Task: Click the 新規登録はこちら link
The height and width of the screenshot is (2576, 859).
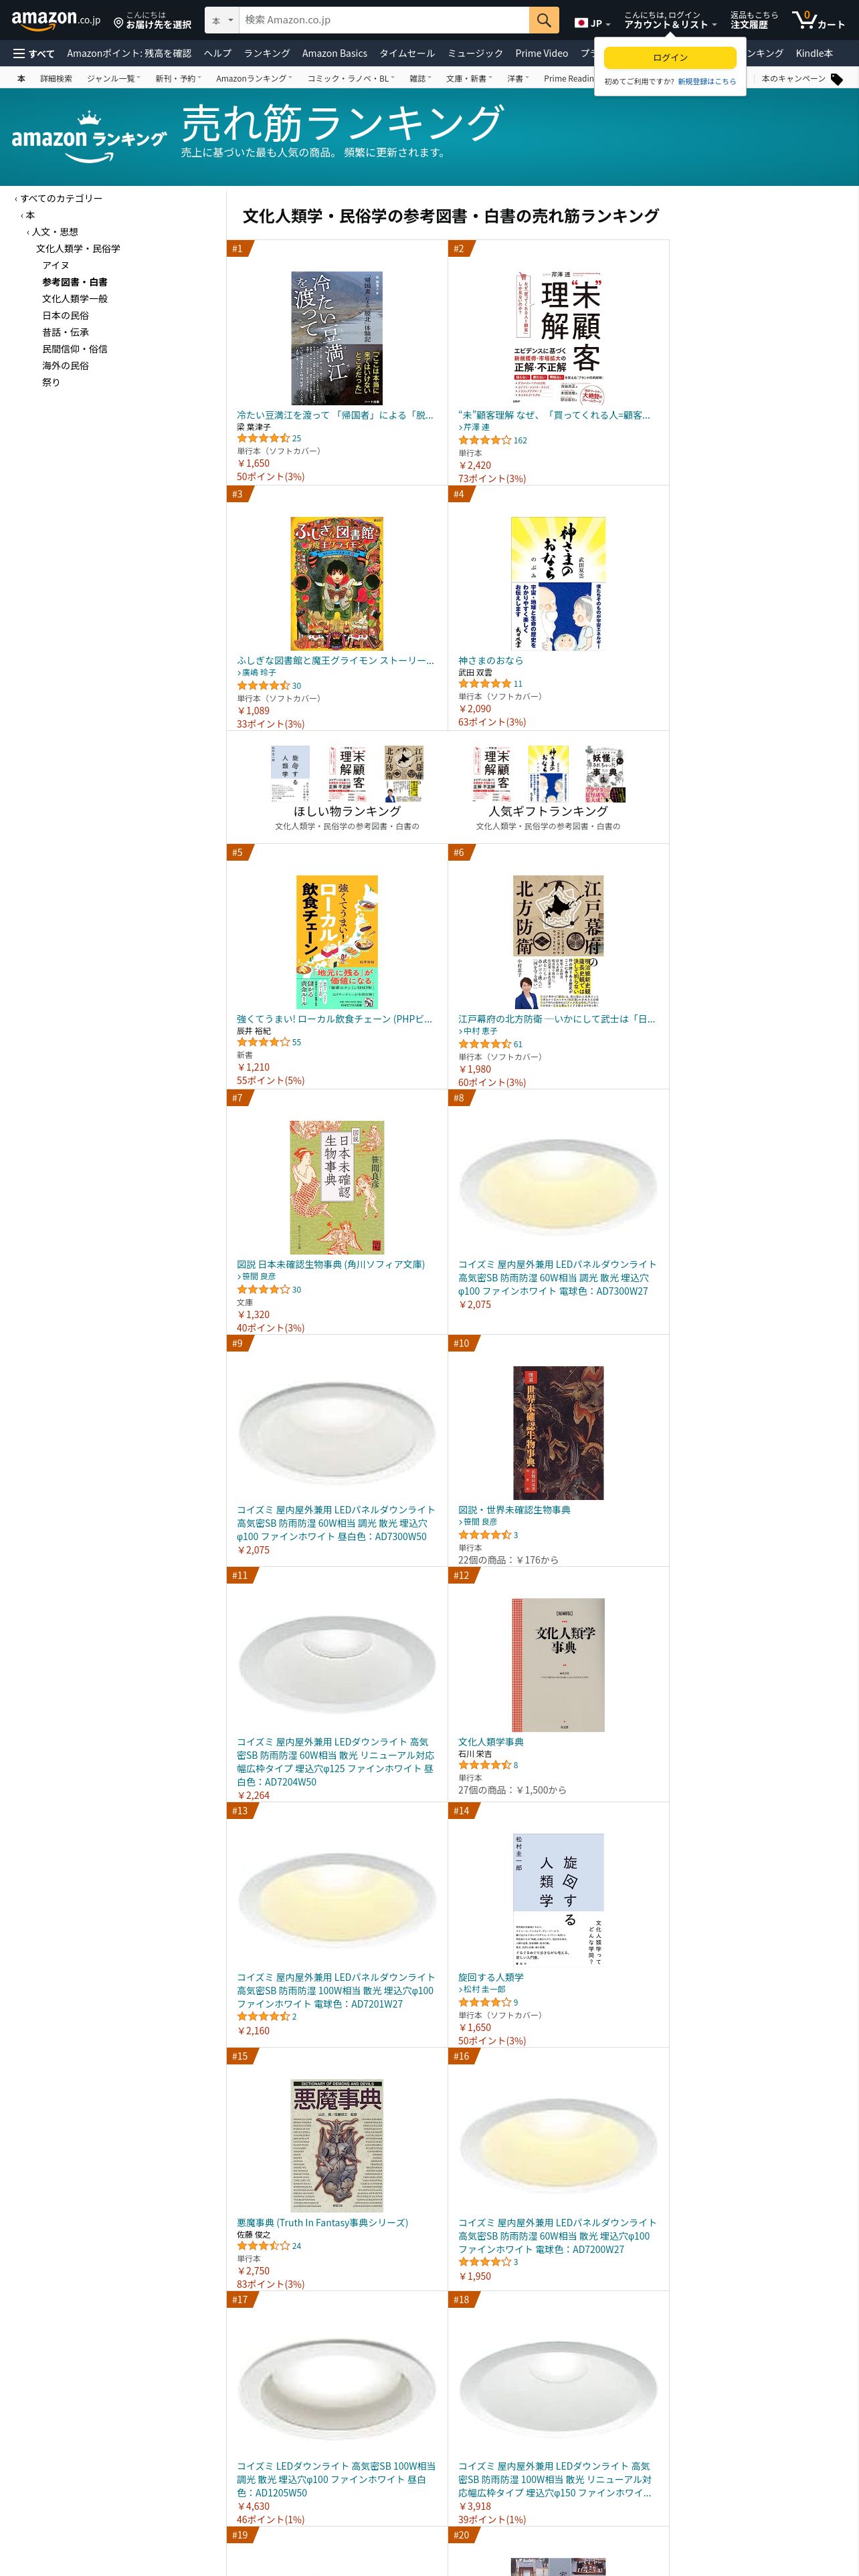Action: click(x=706, y=82)
